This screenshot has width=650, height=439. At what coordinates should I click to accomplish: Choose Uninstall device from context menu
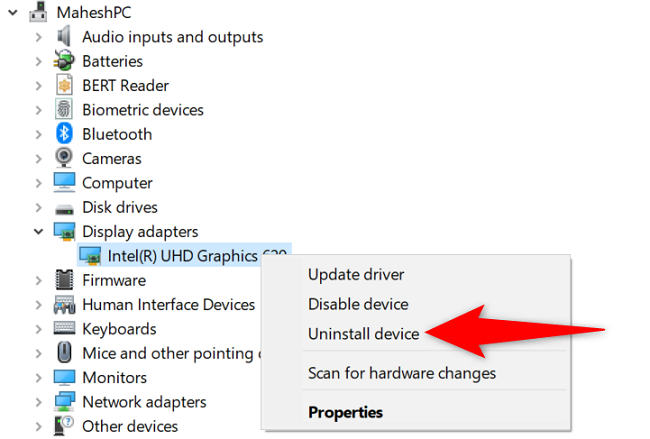click(x=364, y=334)
